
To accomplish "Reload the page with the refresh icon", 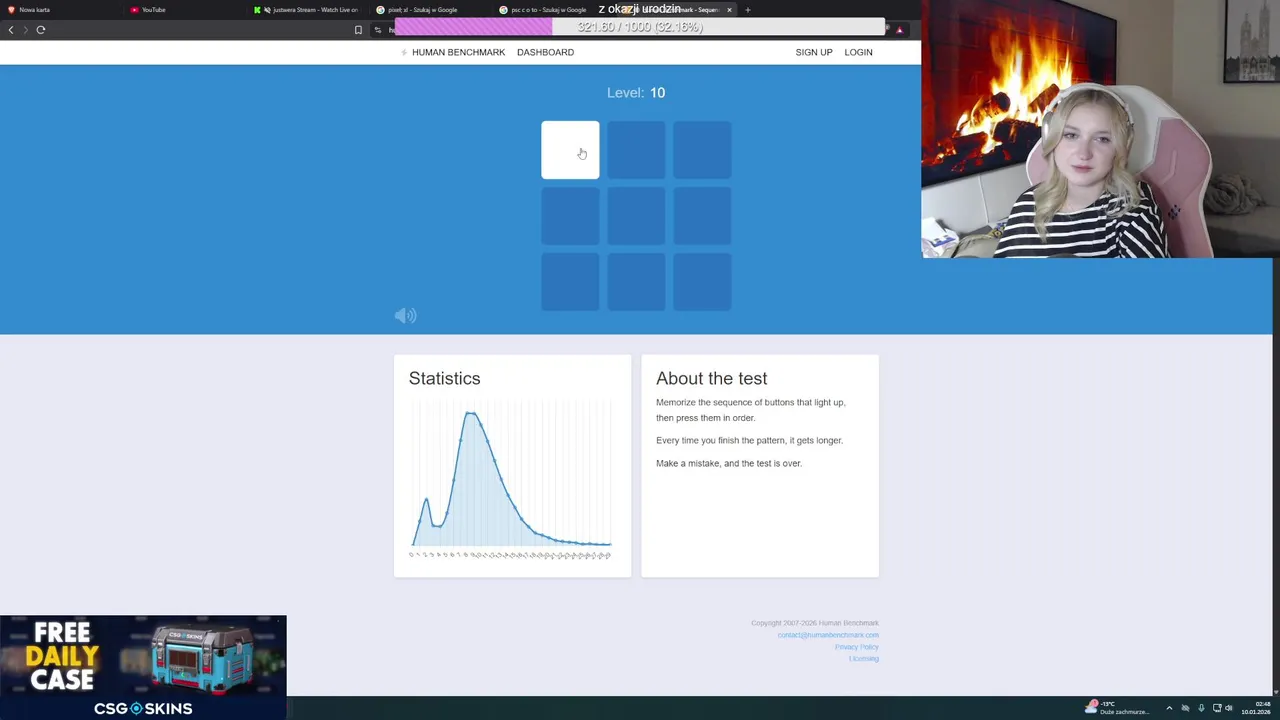I will click(41, 30).
